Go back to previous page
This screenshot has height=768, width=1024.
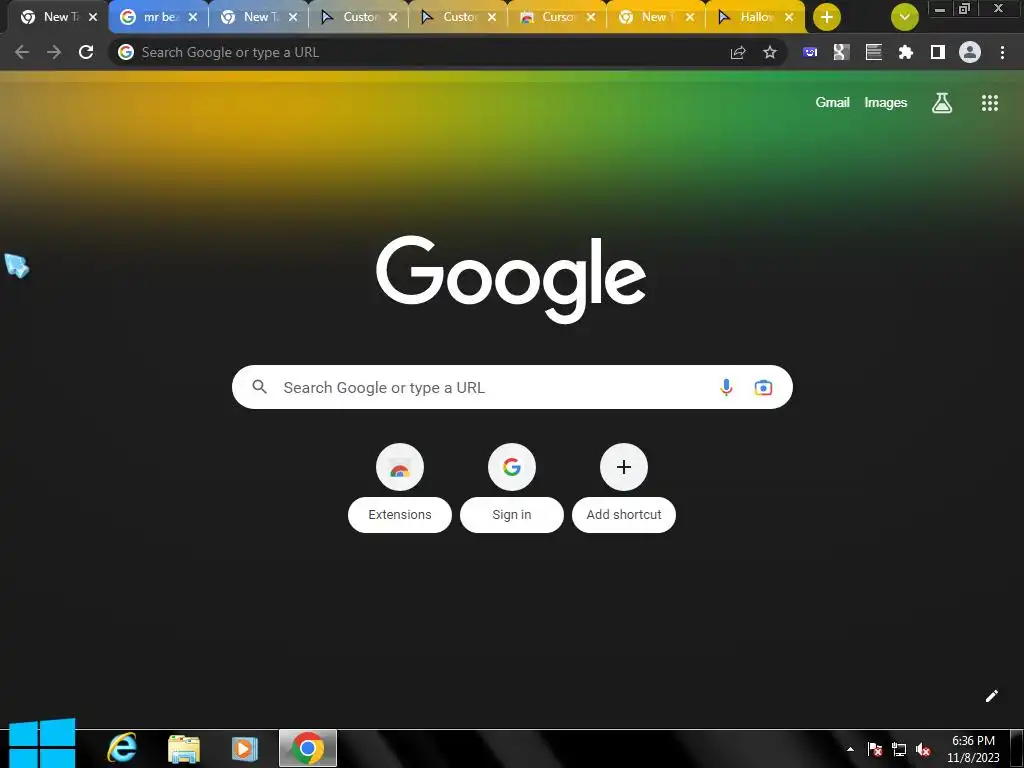[x=22, y=52]
